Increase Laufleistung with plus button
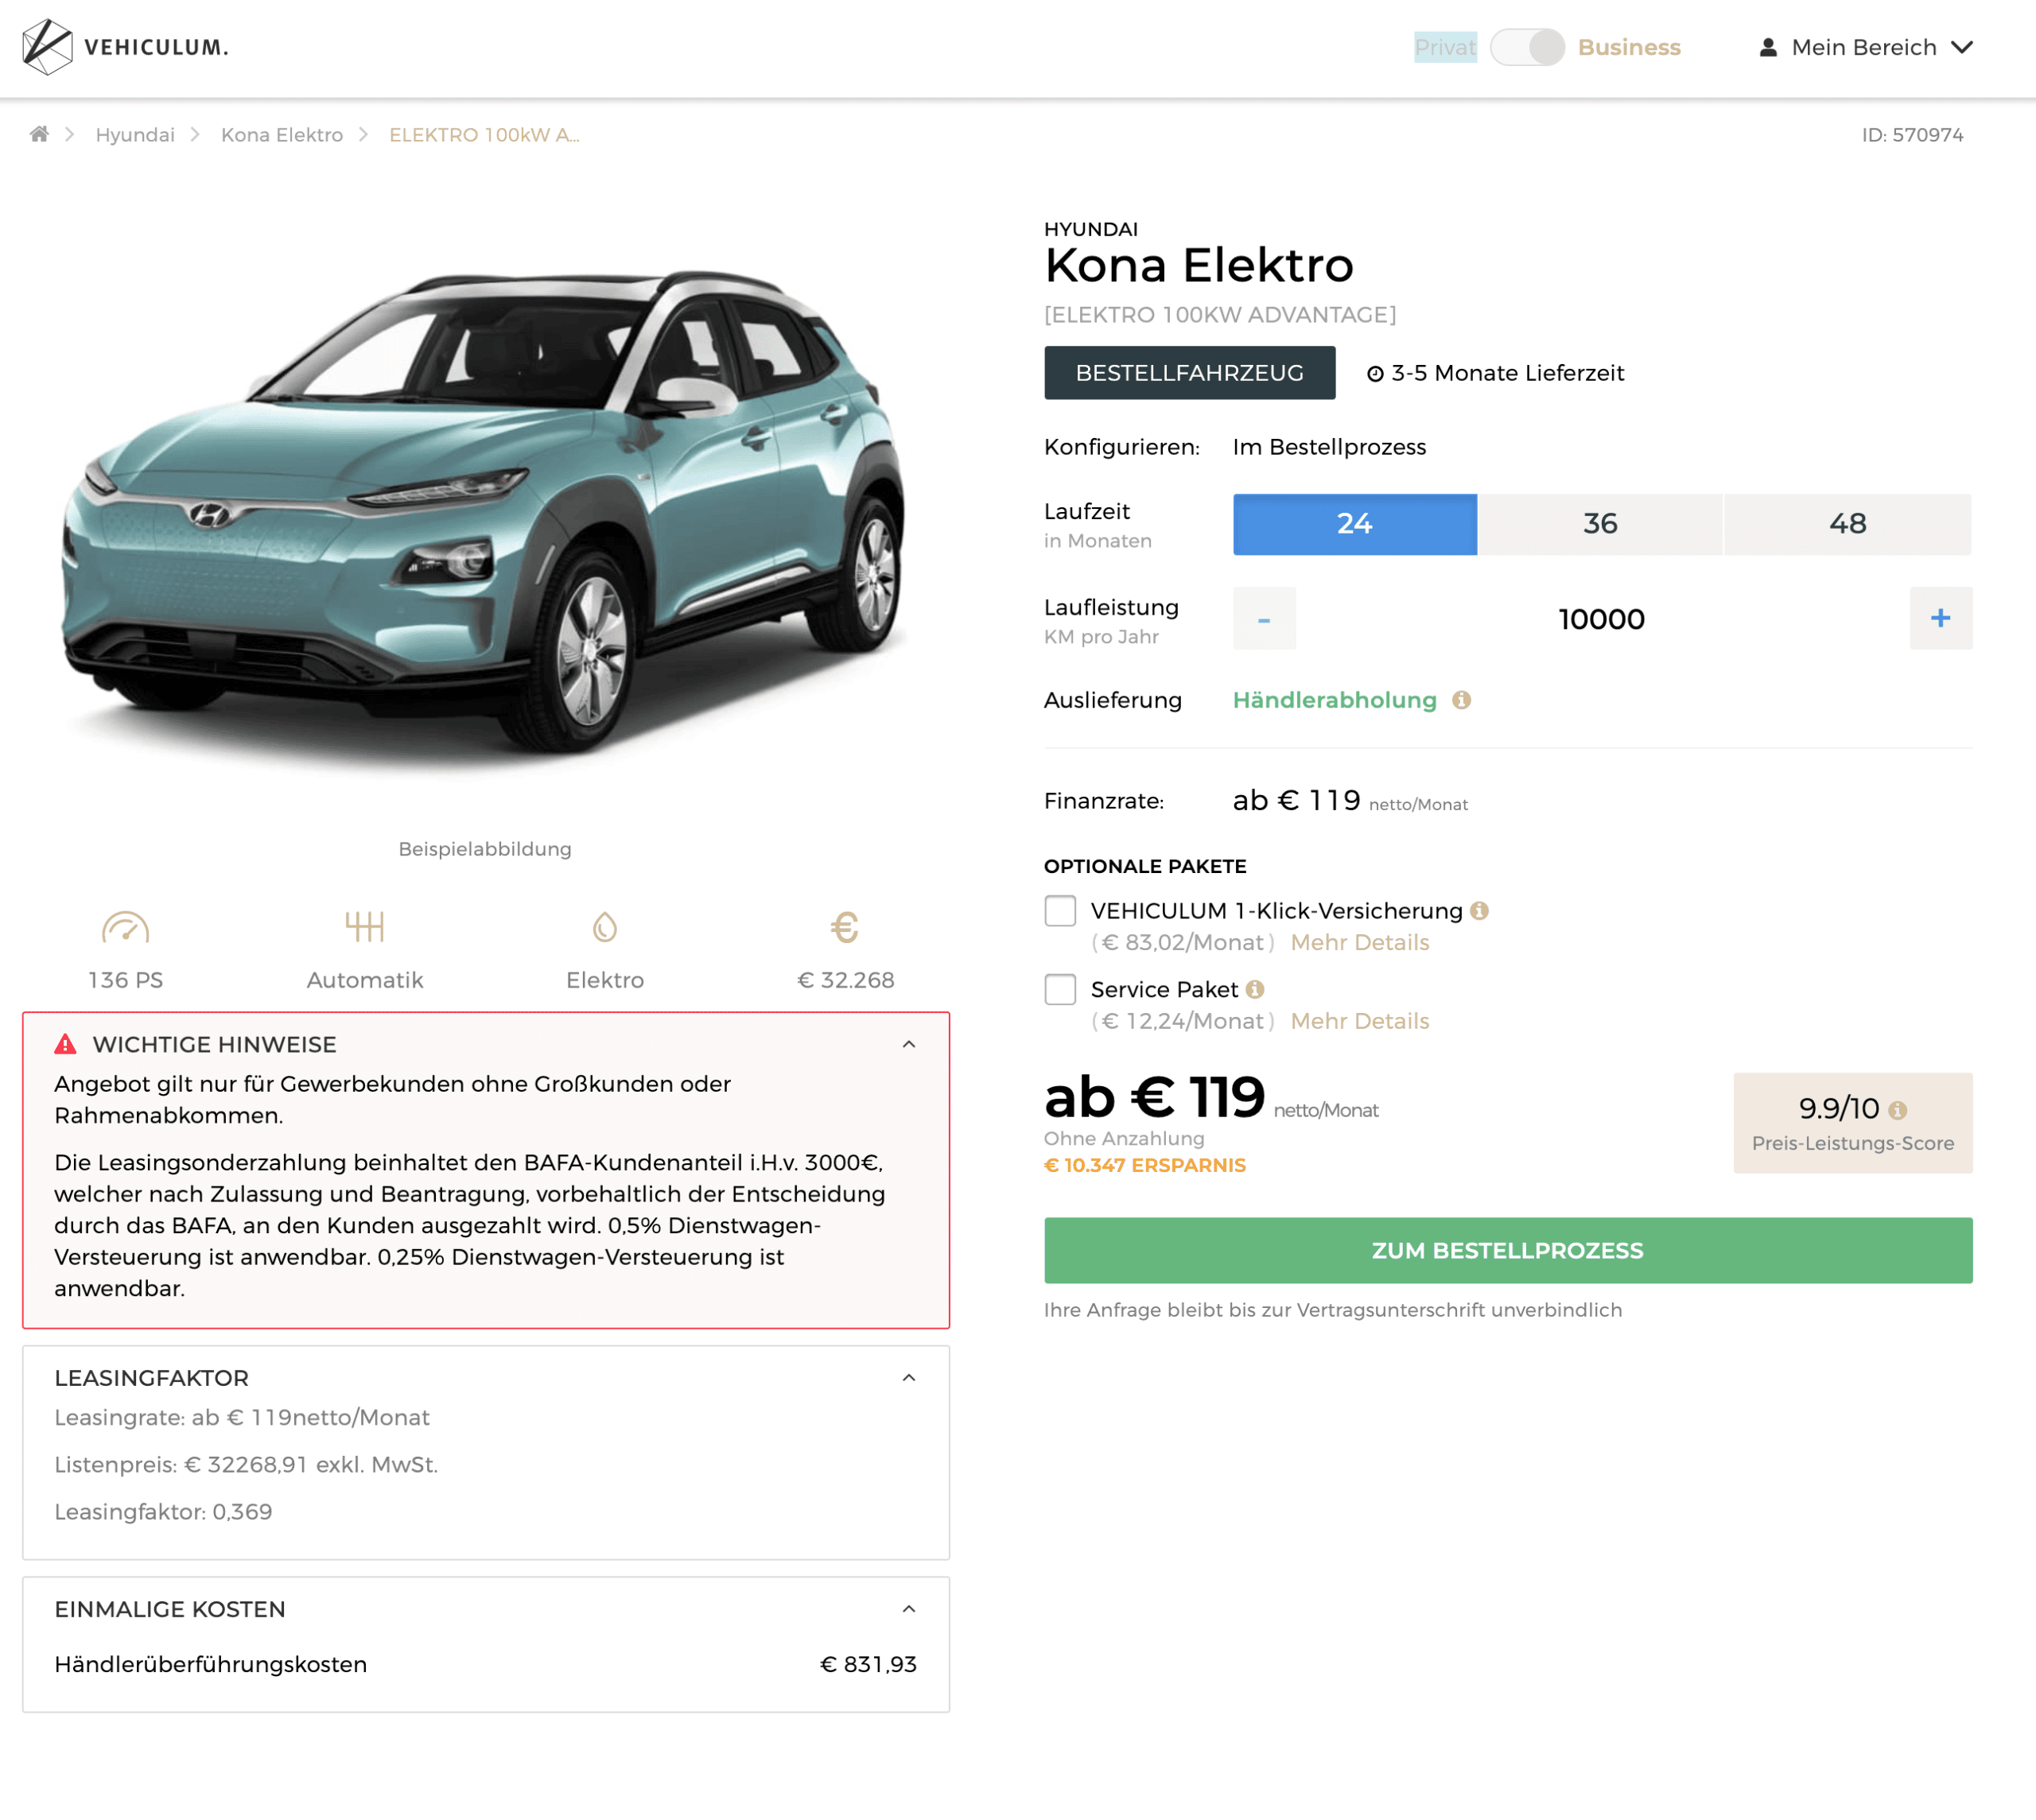Screen dimensions: 2036x1820 coord(1941,618)
